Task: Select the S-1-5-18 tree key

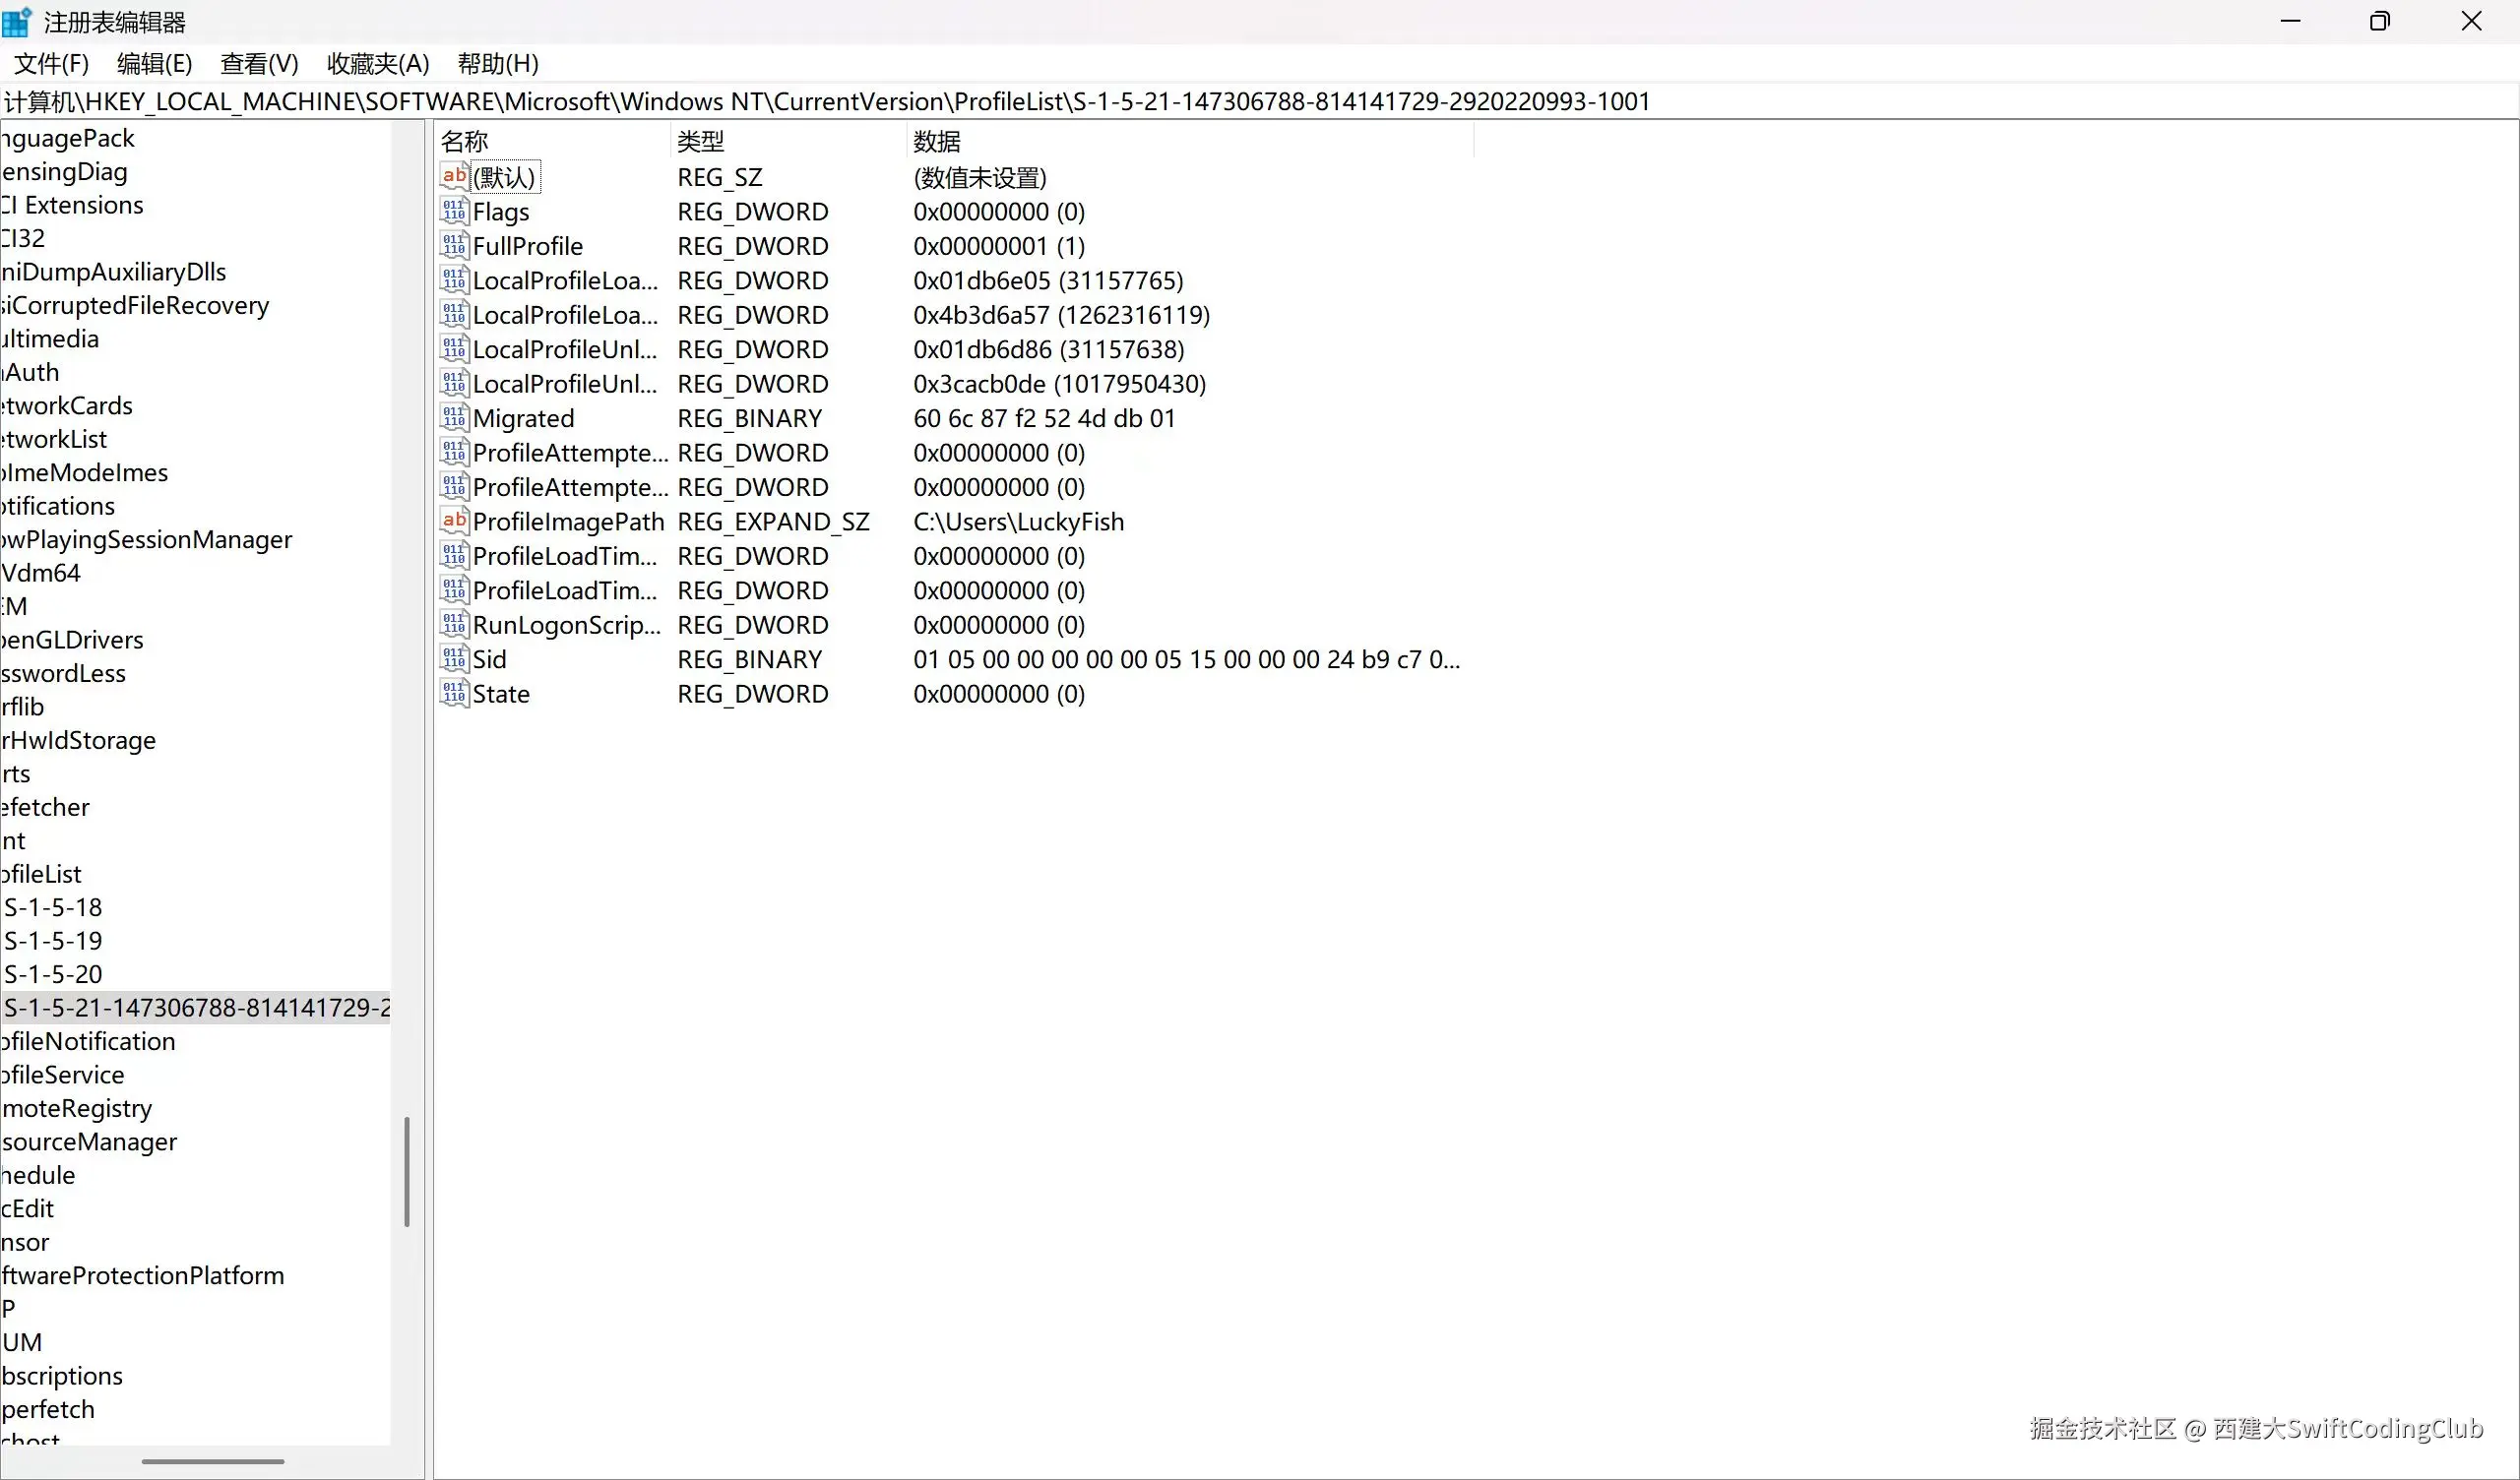Action: (x=53, y=907)
